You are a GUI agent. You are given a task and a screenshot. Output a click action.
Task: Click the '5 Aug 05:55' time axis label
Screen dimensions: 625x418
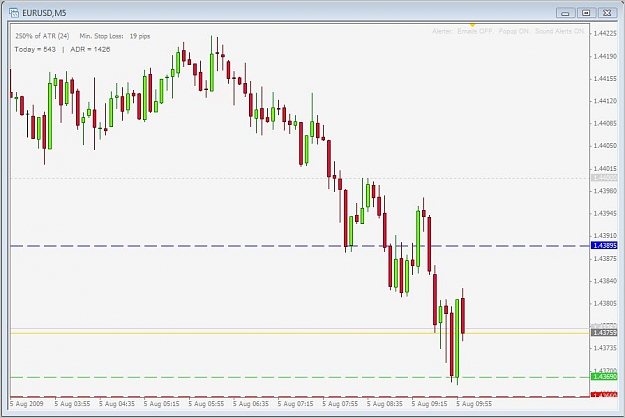point(206,404)
